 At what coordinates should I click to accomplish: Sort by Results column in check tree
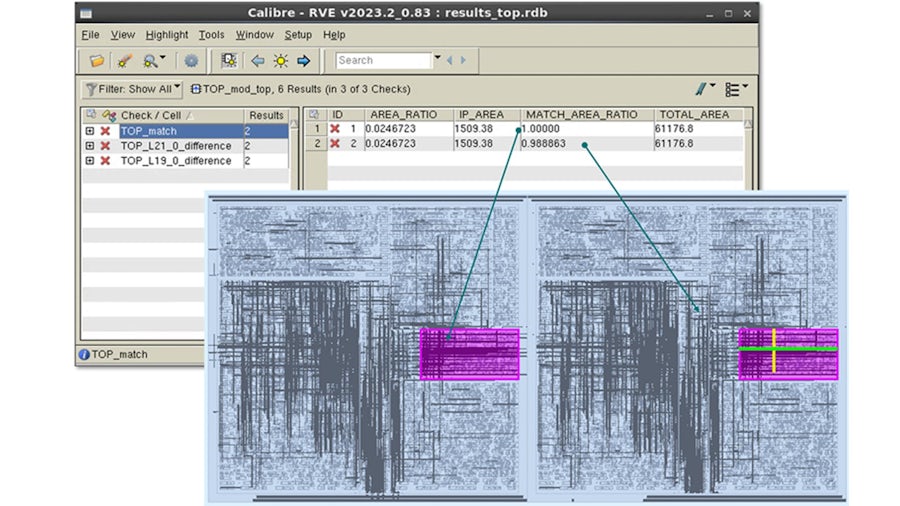[x=266, y=115]
